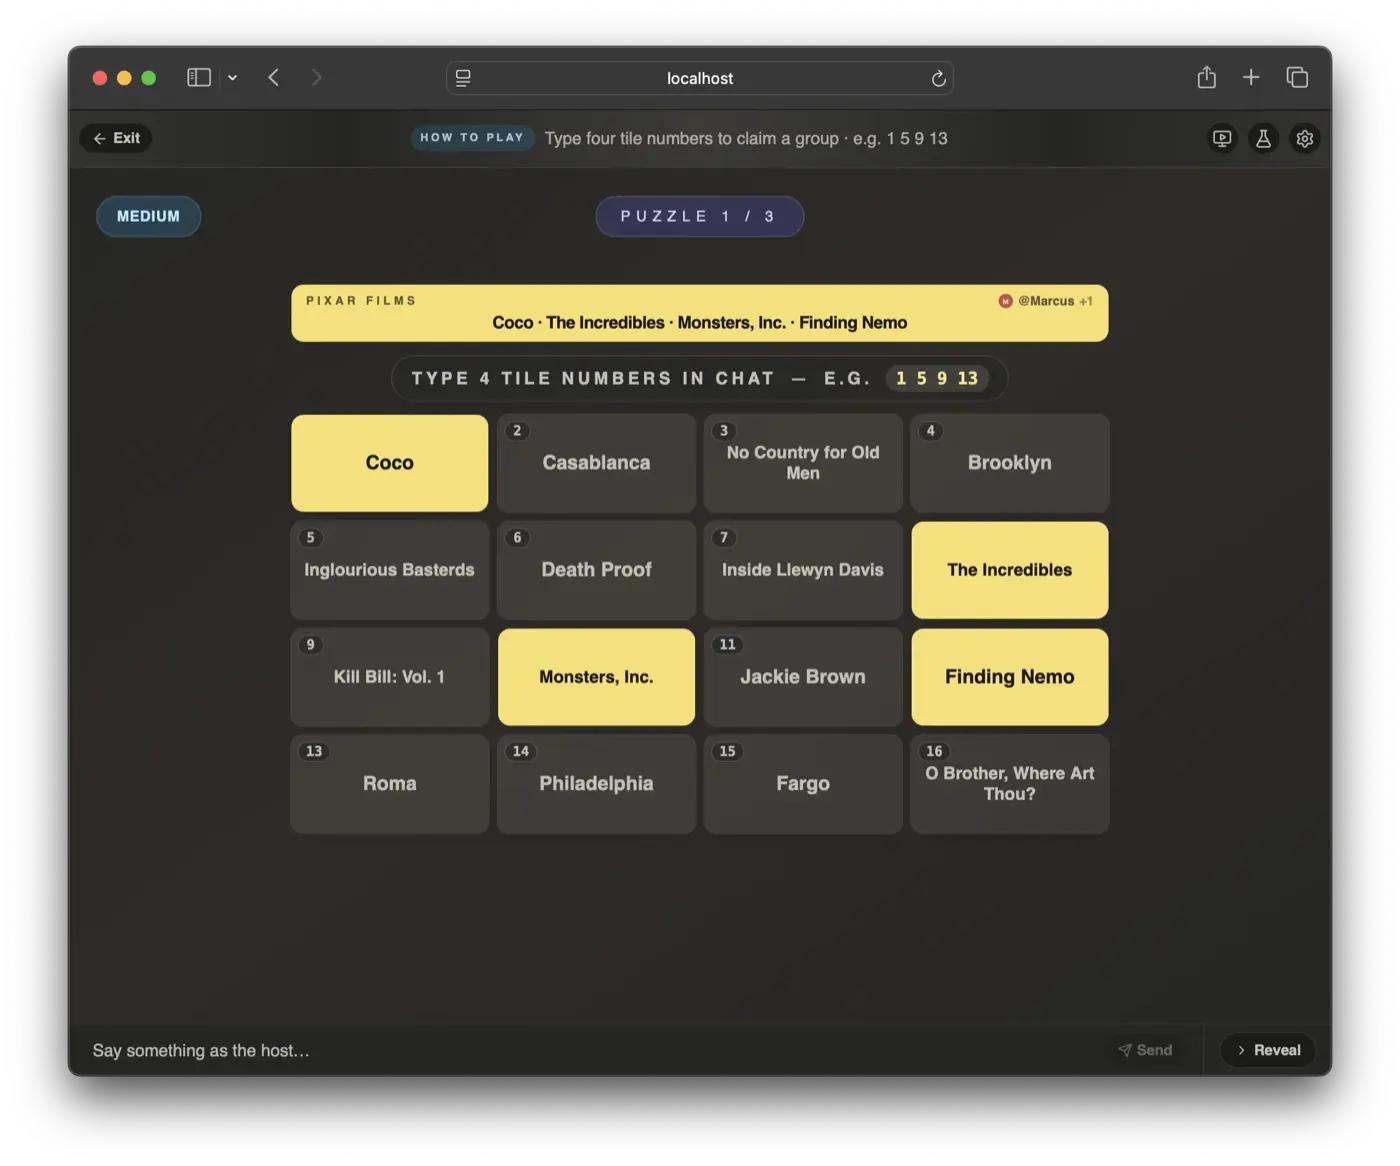Select The Incredibles tile
This screenshot has width=1400, height=1166.
pyautogui.click(x=1010, y=570)
